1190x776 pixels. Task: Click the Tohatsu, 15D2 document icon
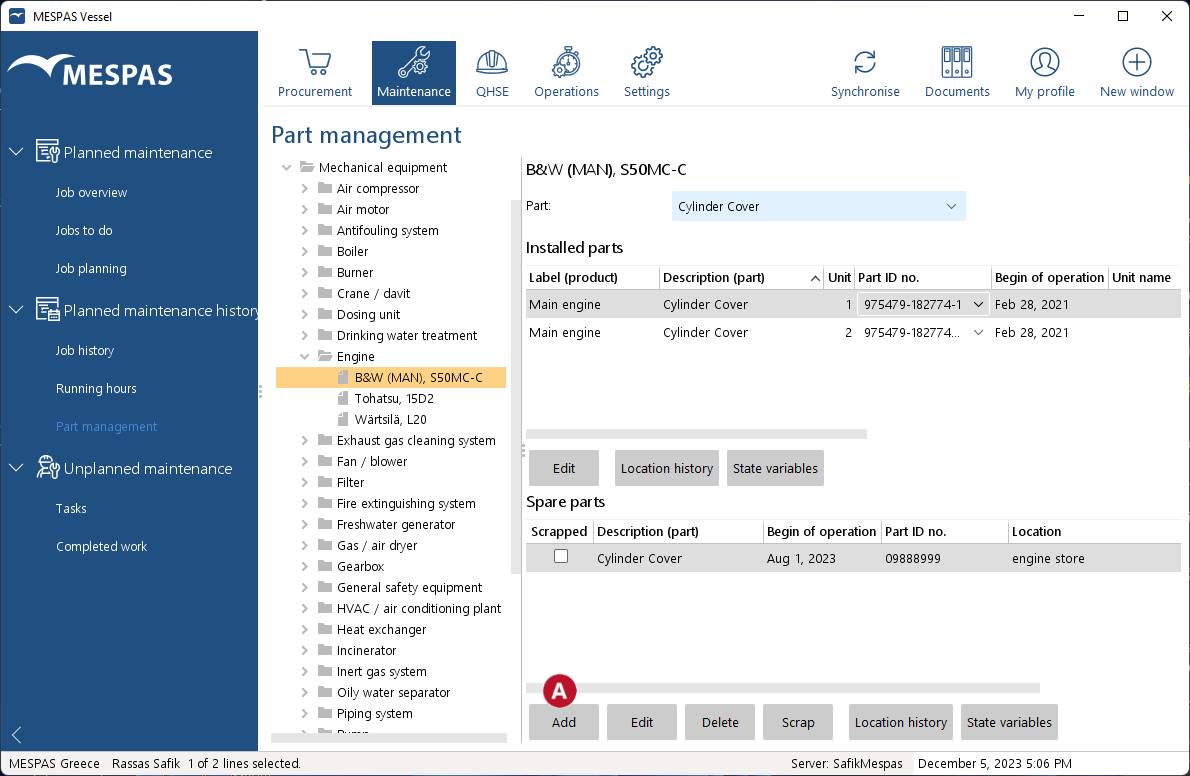[x=343, y=398]
